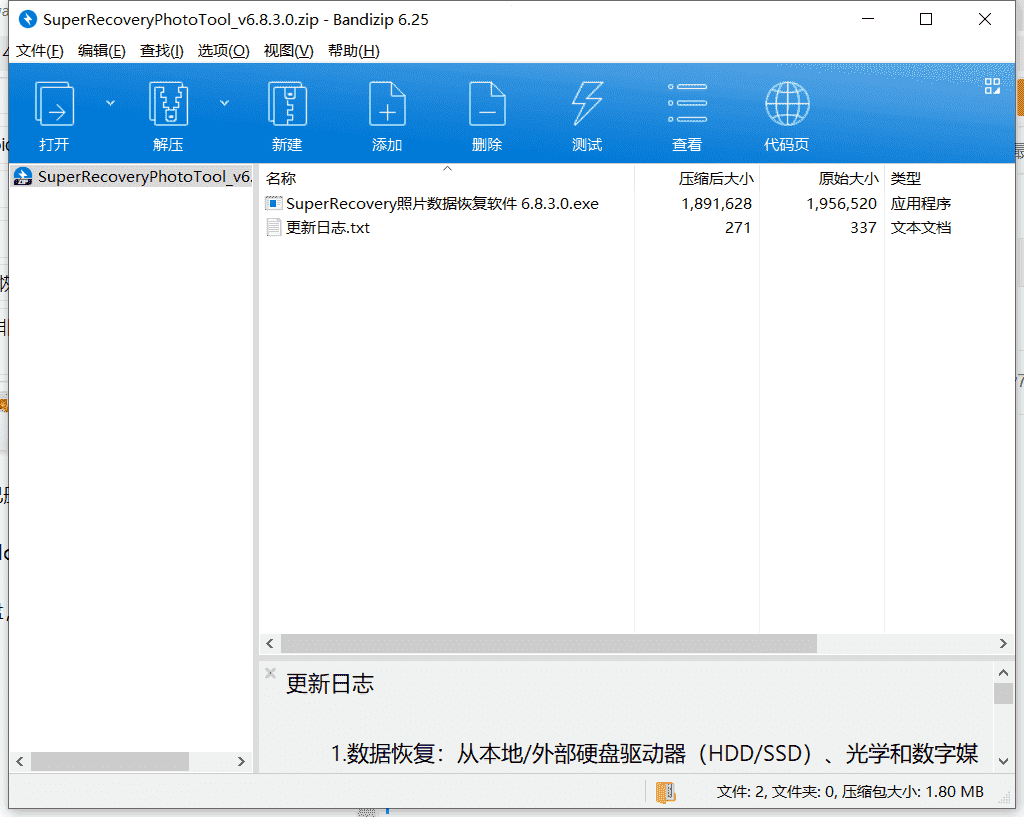
Task: Open the 视图(V) menu
Action: (x=288, y=51)
